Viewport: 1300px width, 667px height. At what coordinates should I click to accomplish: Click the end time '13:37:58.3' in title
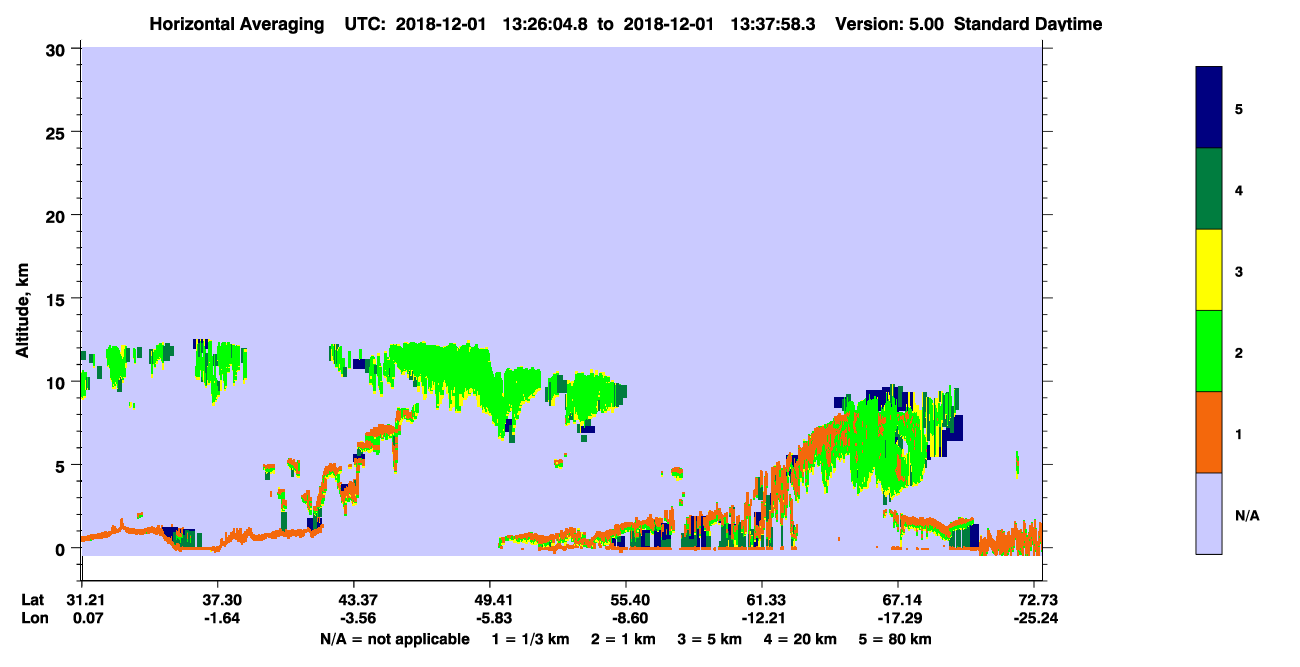click(774, 23)
